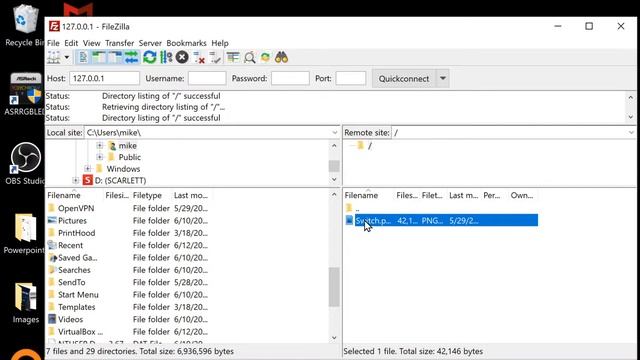The height and width of the screenshot is (360, 640).
Task: Reconnect to the last used server
Action: (x=215, y=58)
